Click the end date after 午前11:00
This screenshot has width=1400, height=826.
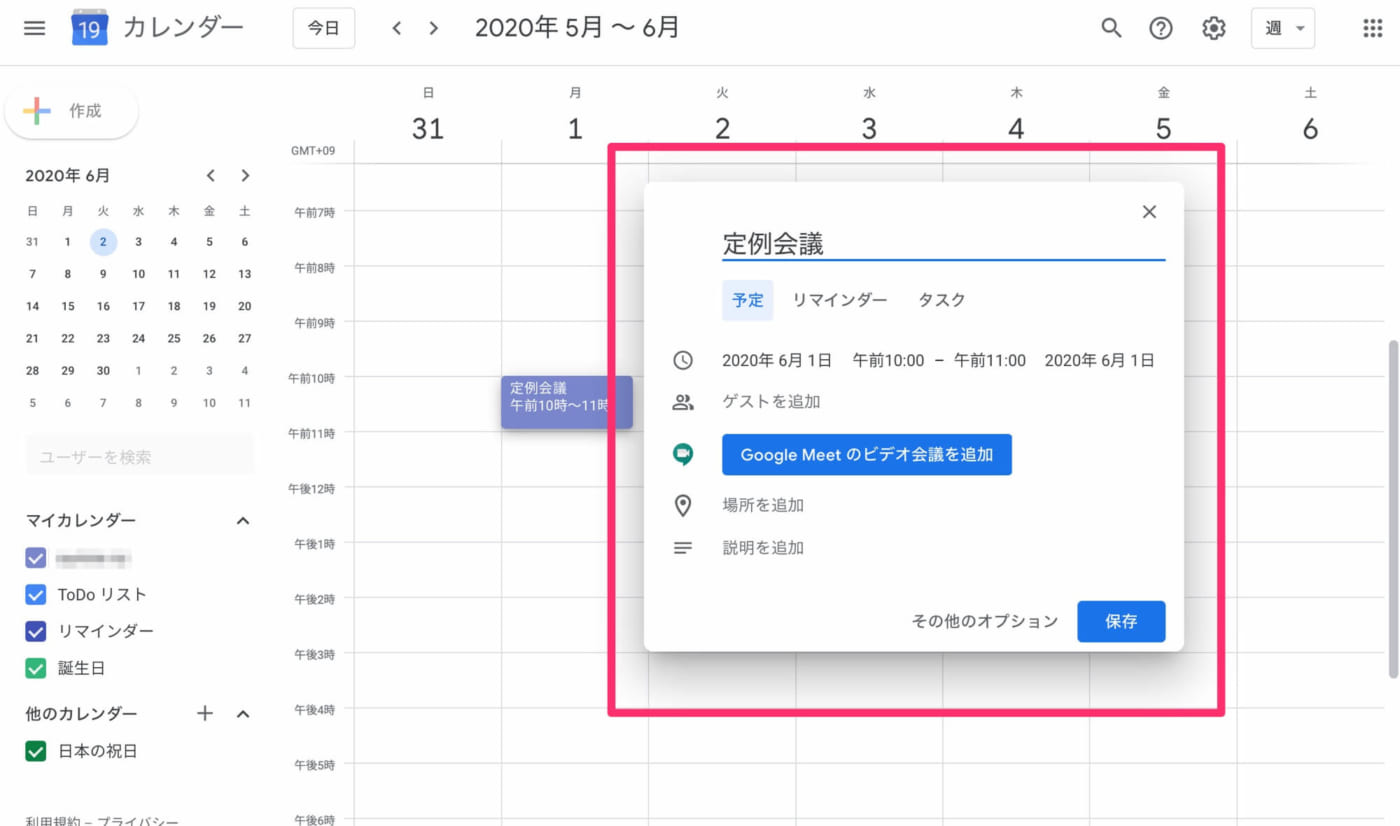(x=1100, y=361)
